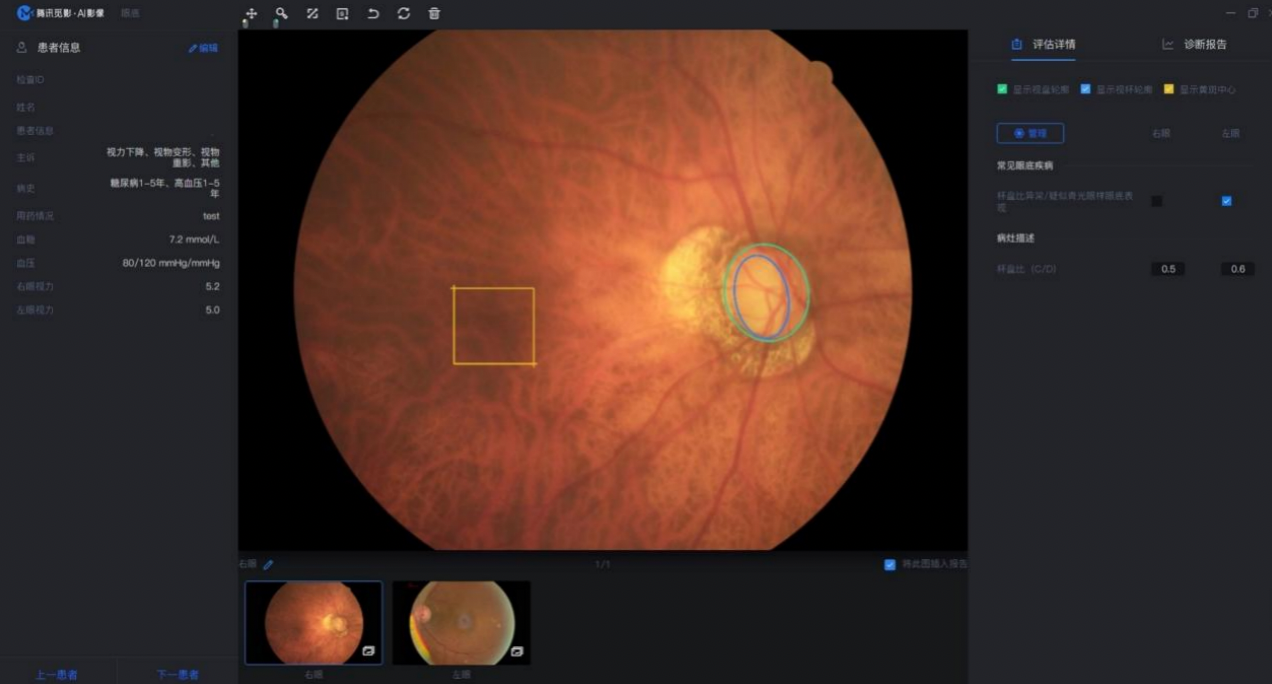Toggle the yellow 显示黄斑中心 checkbox
The image size is (1272, 684).
(1169, 89)
